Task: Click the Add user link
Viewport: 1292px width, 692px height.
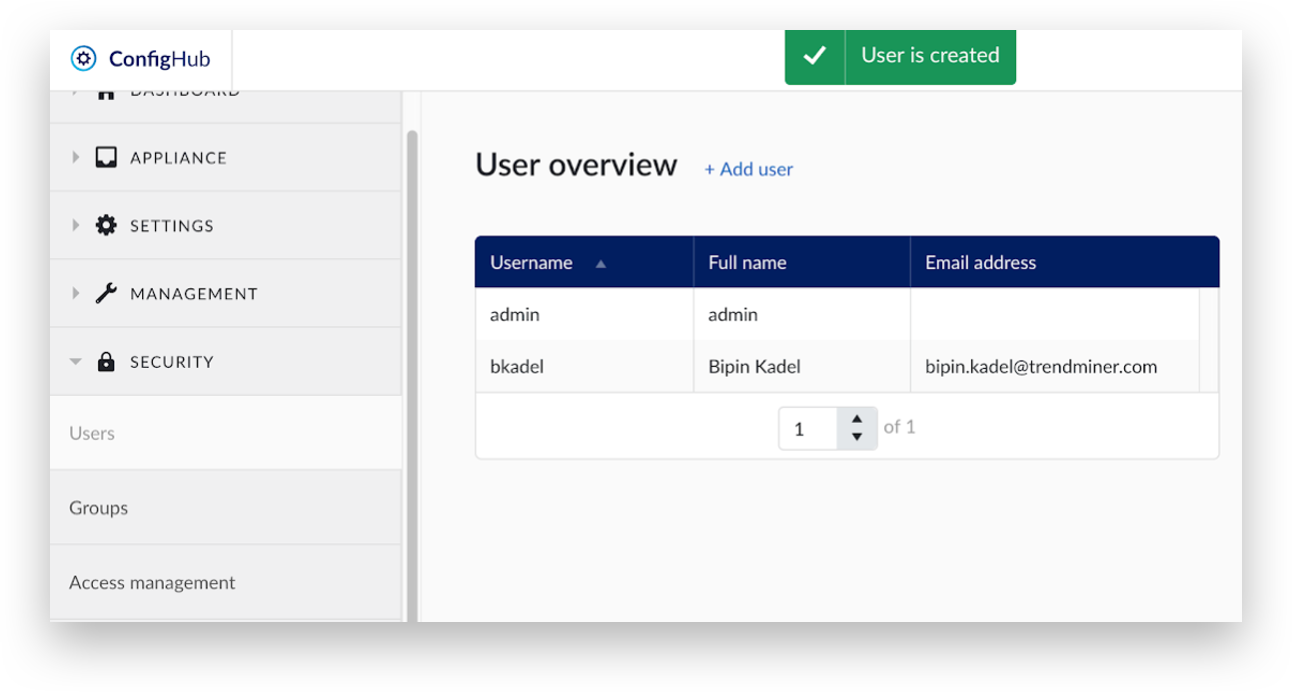Action: click(748, 169)
